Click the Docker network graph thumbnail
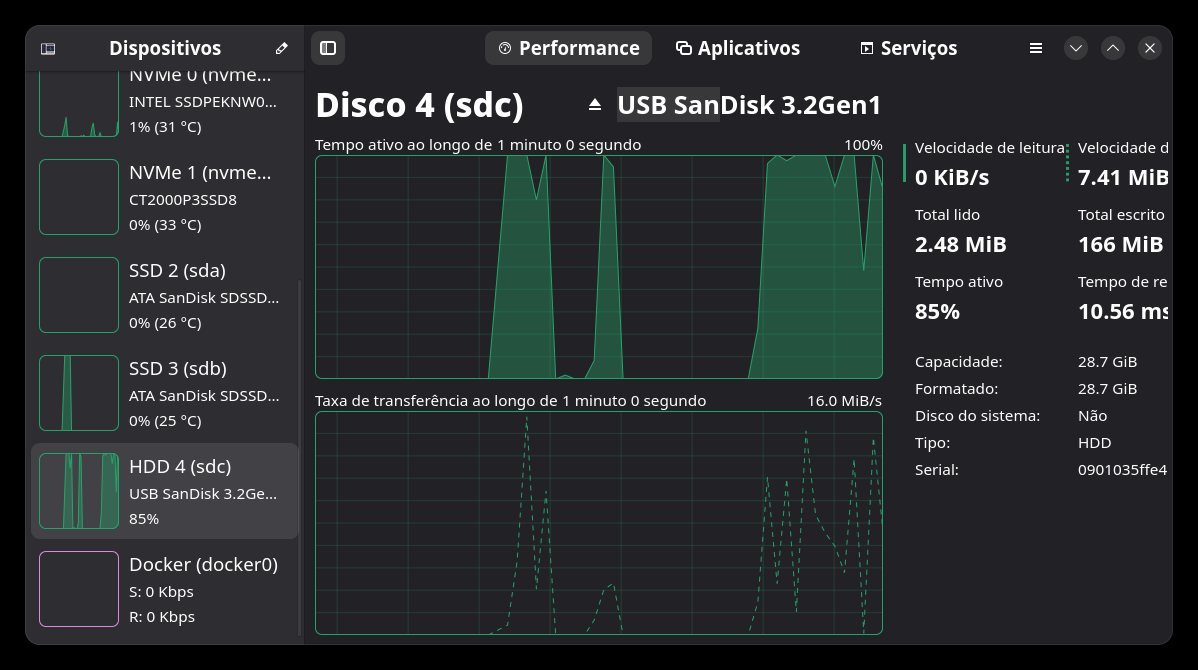 (x=79, y=589)
